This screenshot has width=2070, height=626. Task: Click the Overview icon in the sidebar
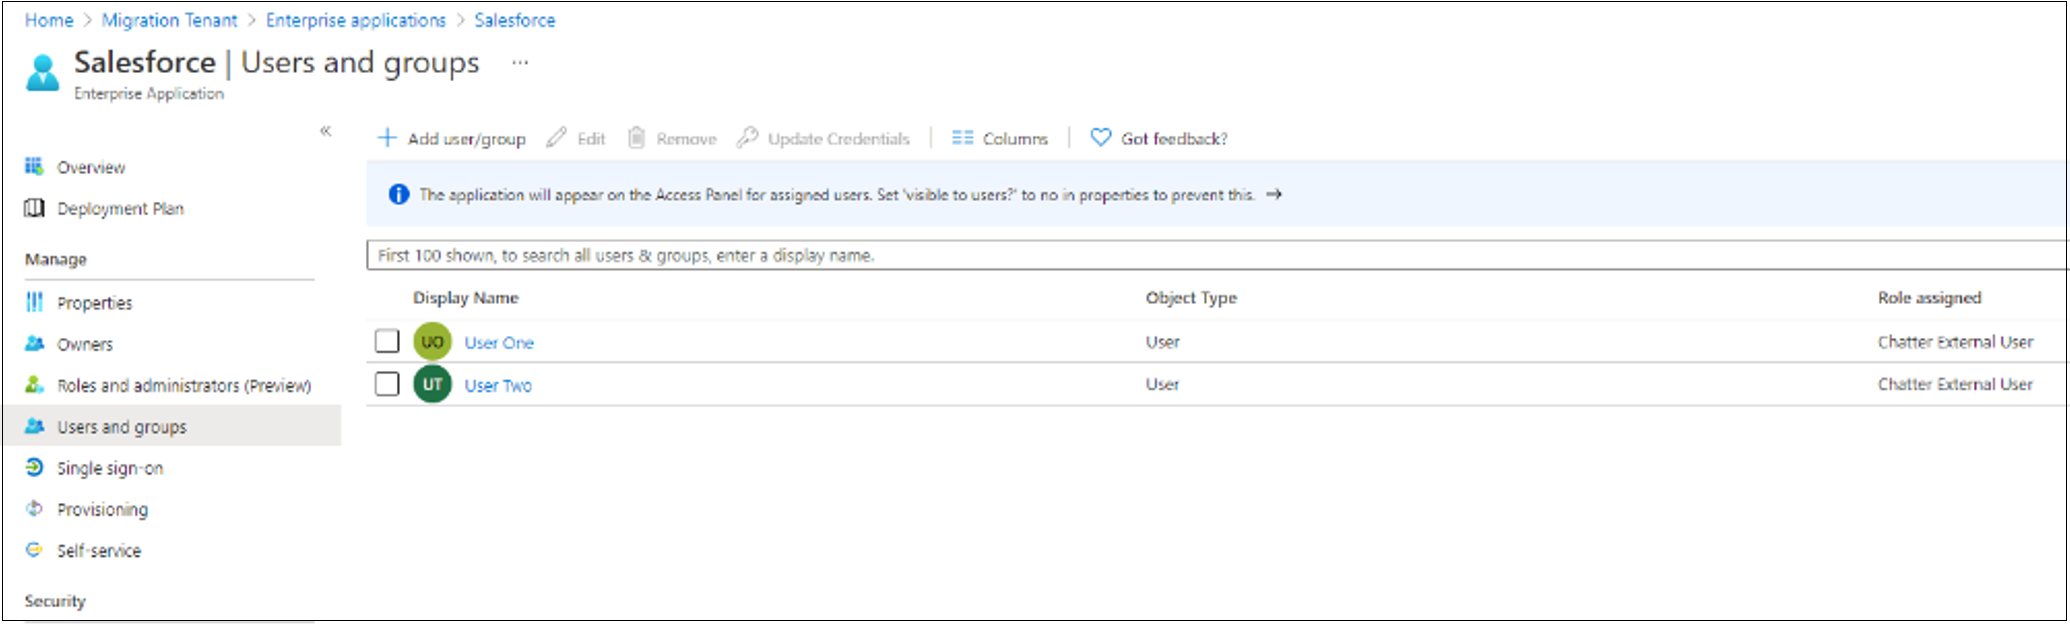[34, 166]
